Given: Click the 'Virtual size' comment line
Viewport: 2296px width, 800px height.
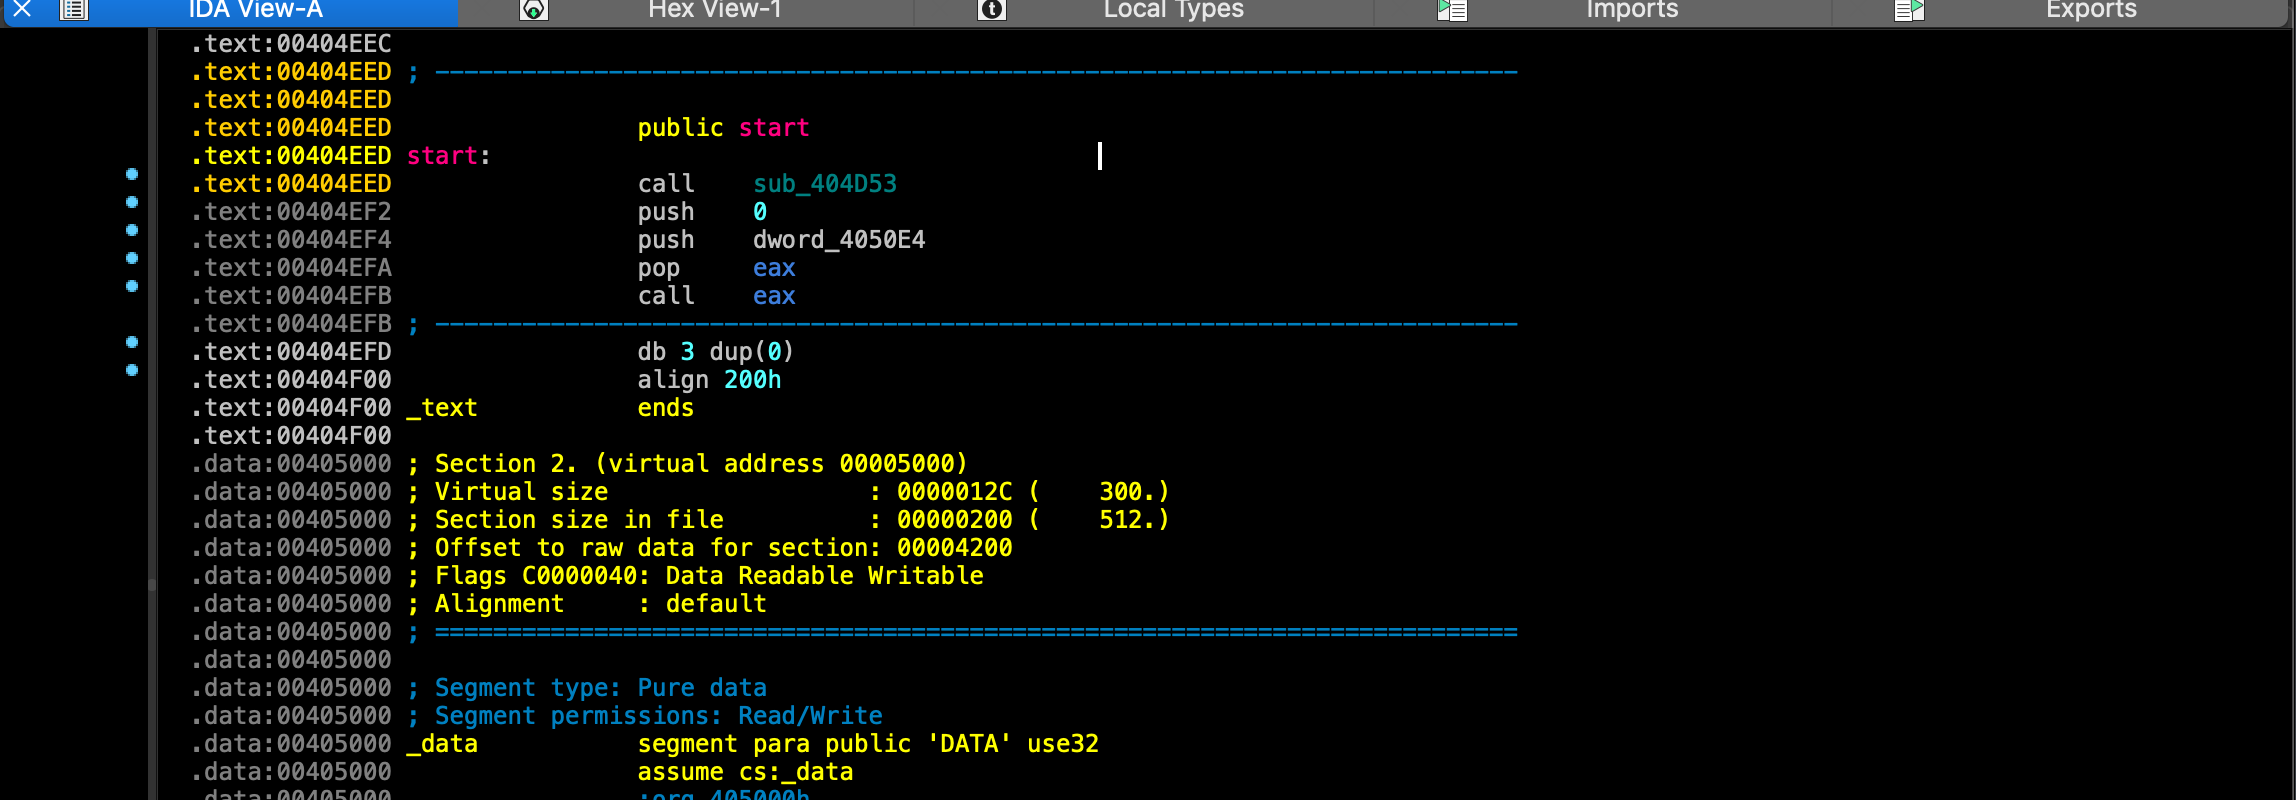Looking at the screenshot, I should click(788, 492).
